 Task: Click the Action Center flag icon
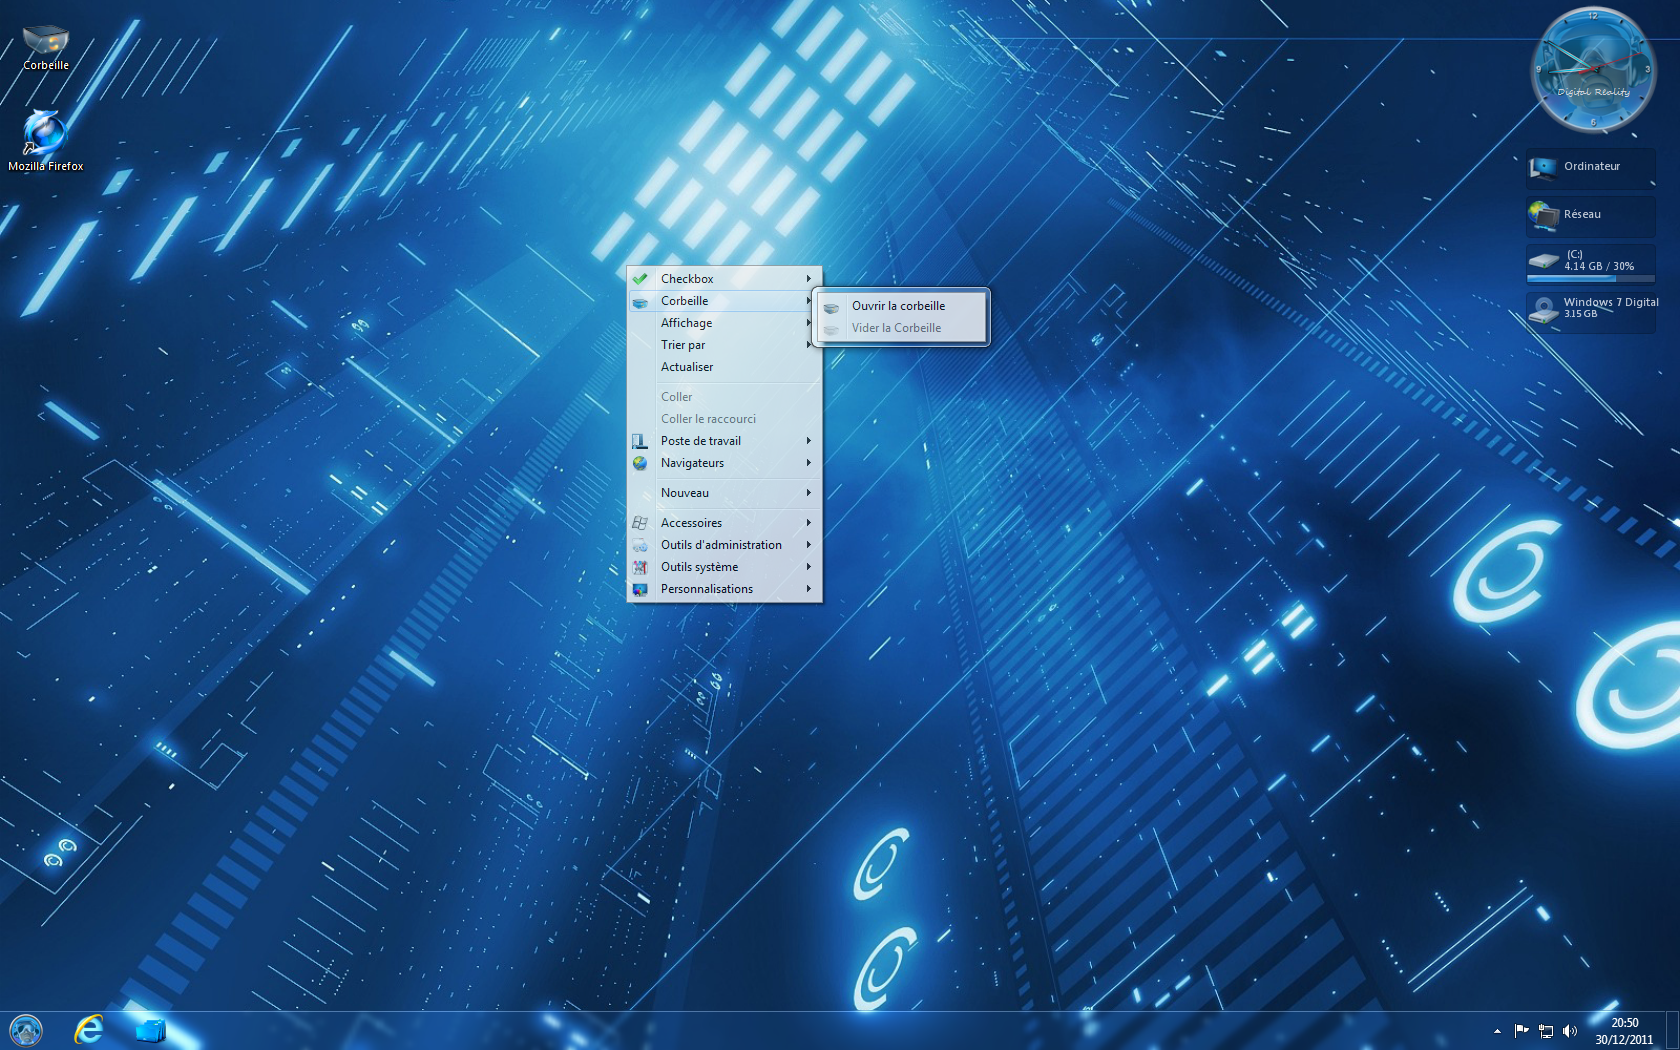(x=1521, y=1031)
